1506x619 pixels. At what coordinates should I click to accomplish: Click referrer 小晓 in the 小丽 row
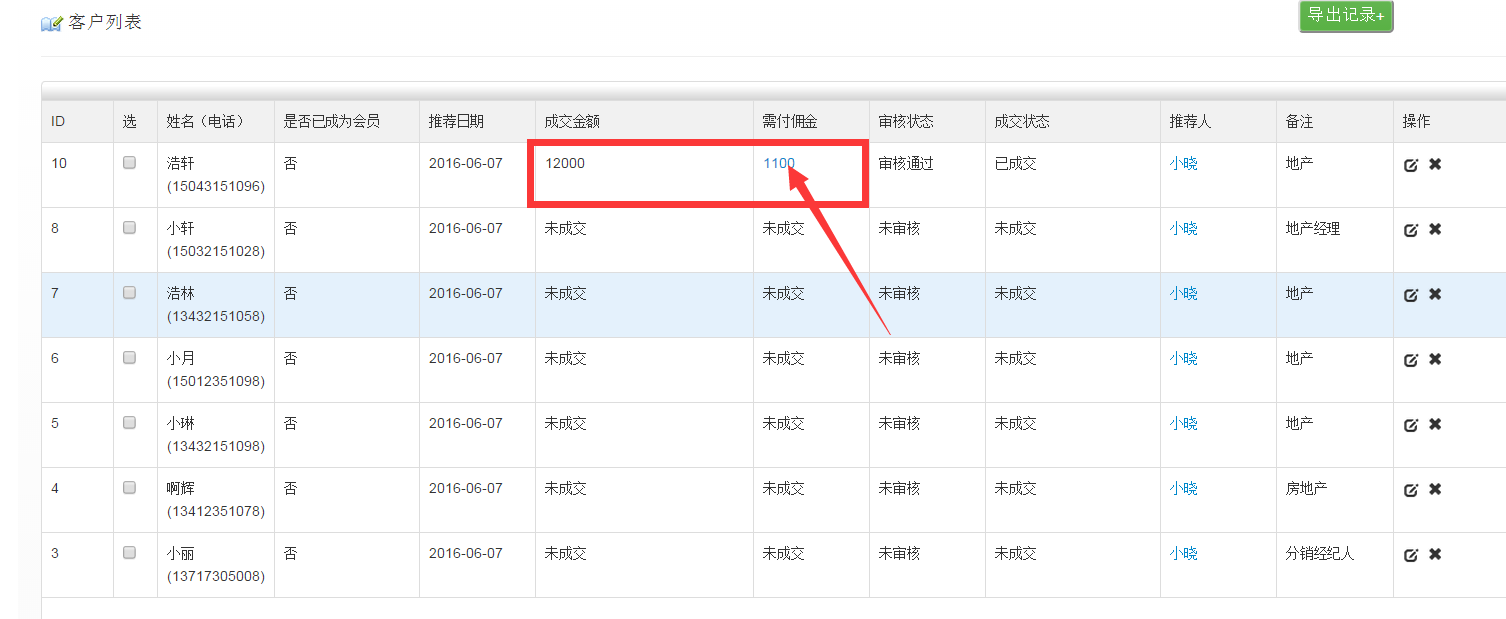[x=1183, y=554]
